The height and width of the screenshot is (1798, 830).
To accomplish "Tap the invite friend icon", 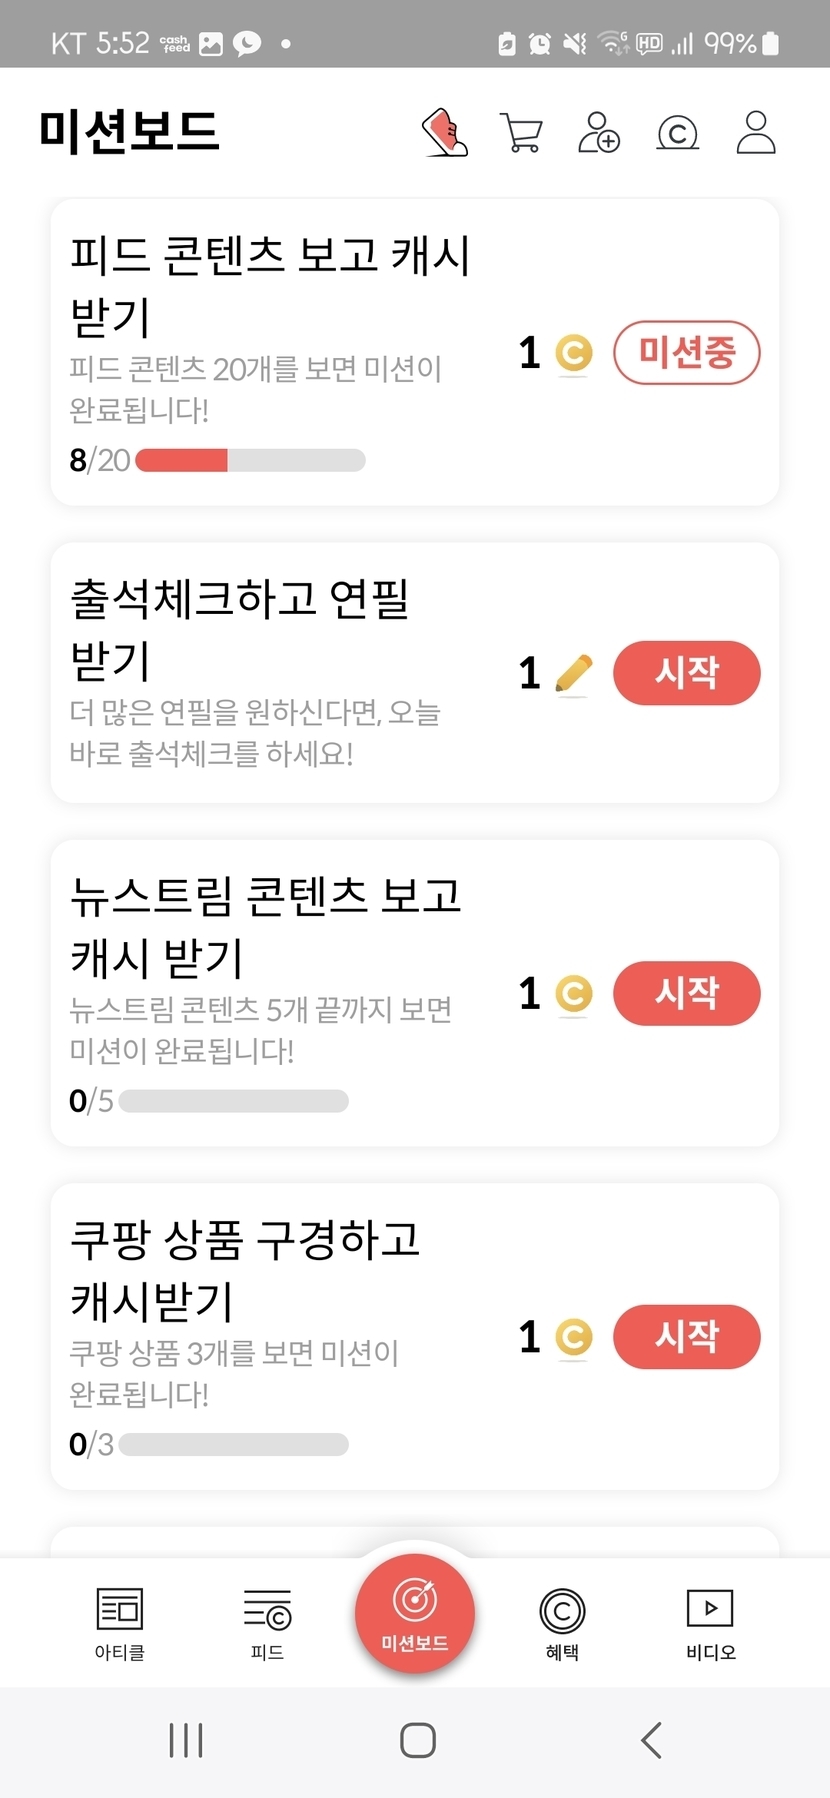I will tap(599, 132).
